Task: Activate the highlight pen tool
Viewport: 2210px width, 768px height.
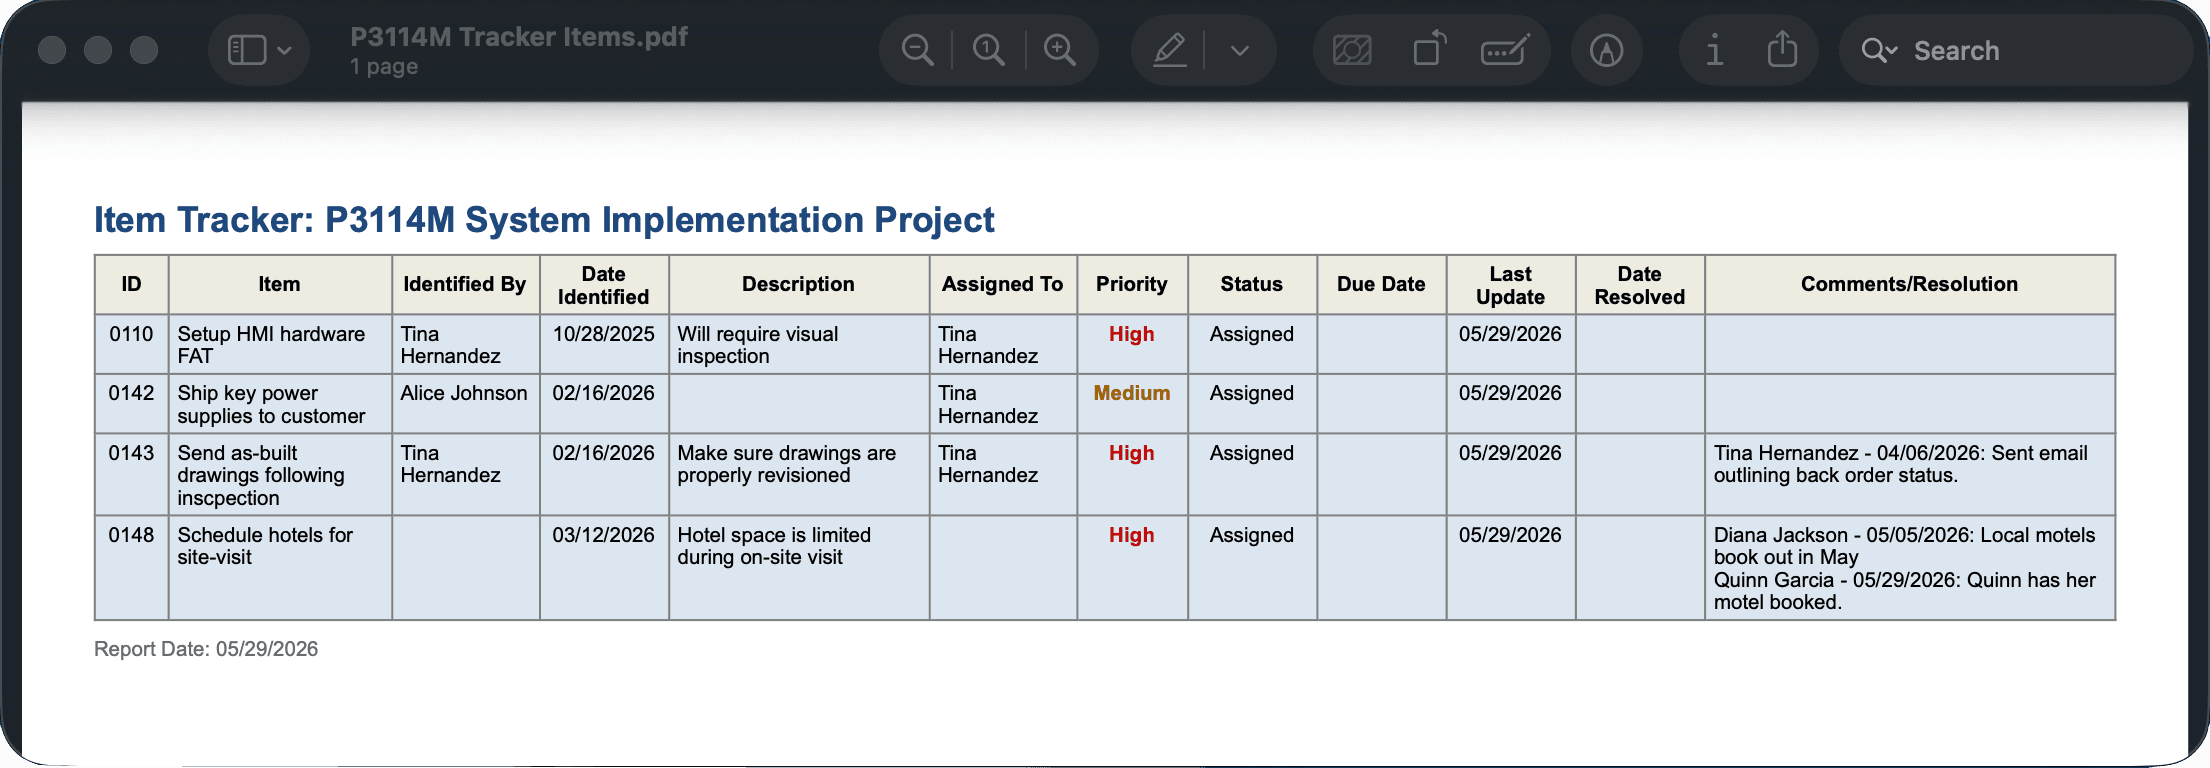Action: 1169,50
